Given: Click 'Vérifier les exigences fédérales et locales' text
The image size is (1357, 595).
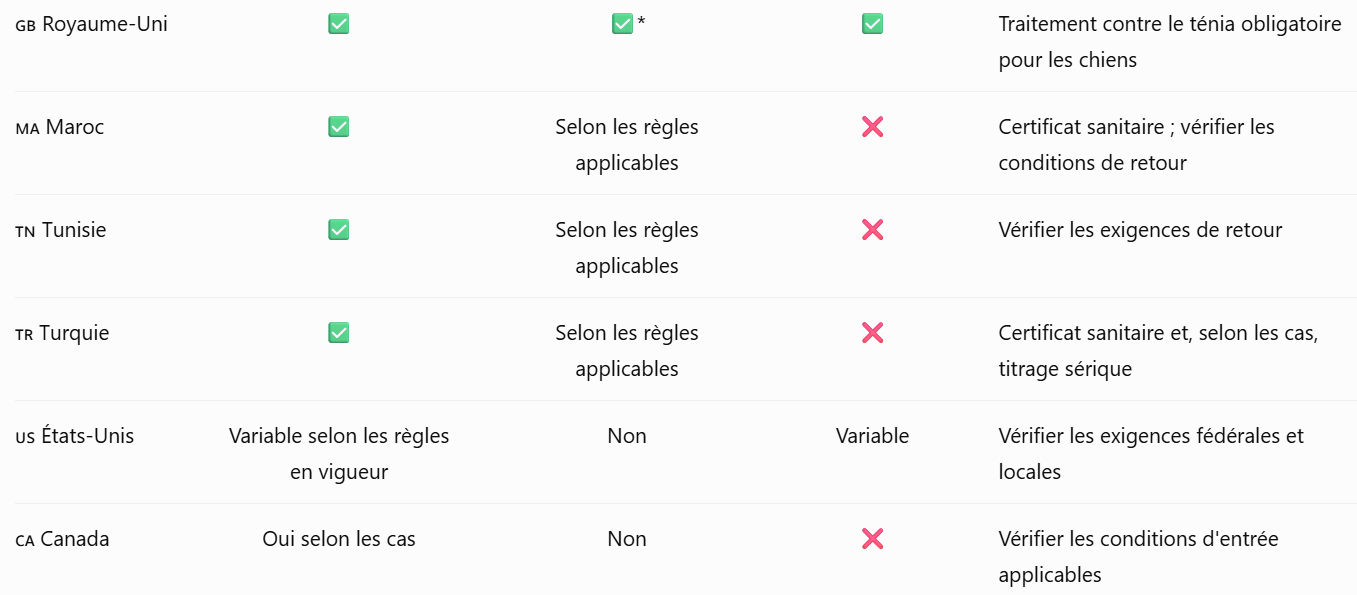Looking at the screenshot, I should click(1151, 454).
